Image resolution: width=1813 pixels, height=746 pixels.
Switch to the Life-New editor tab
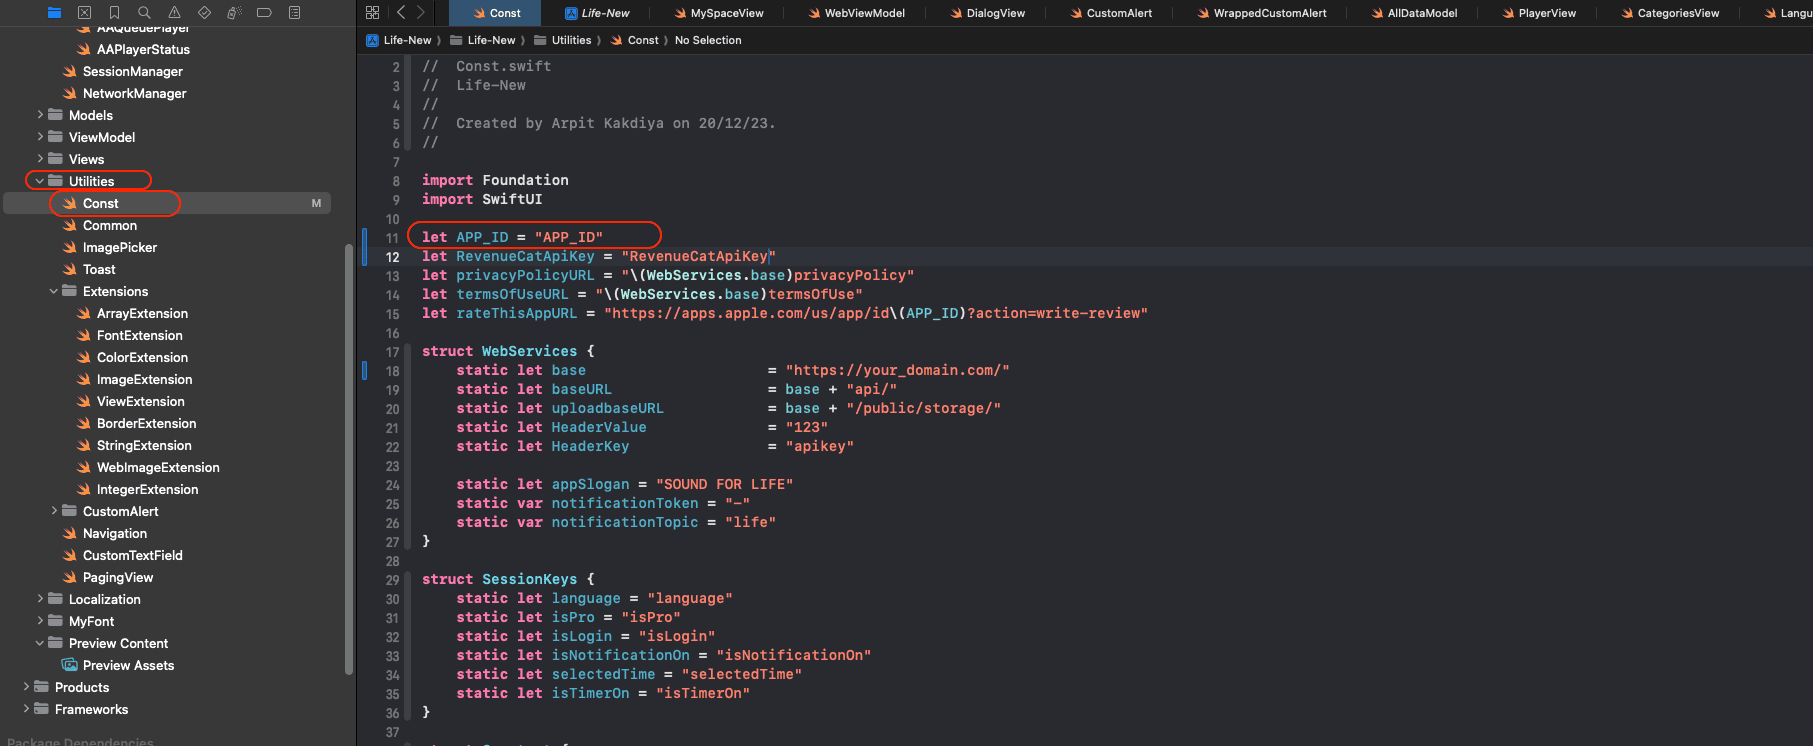pyautogui.click(x=597, y=13)
